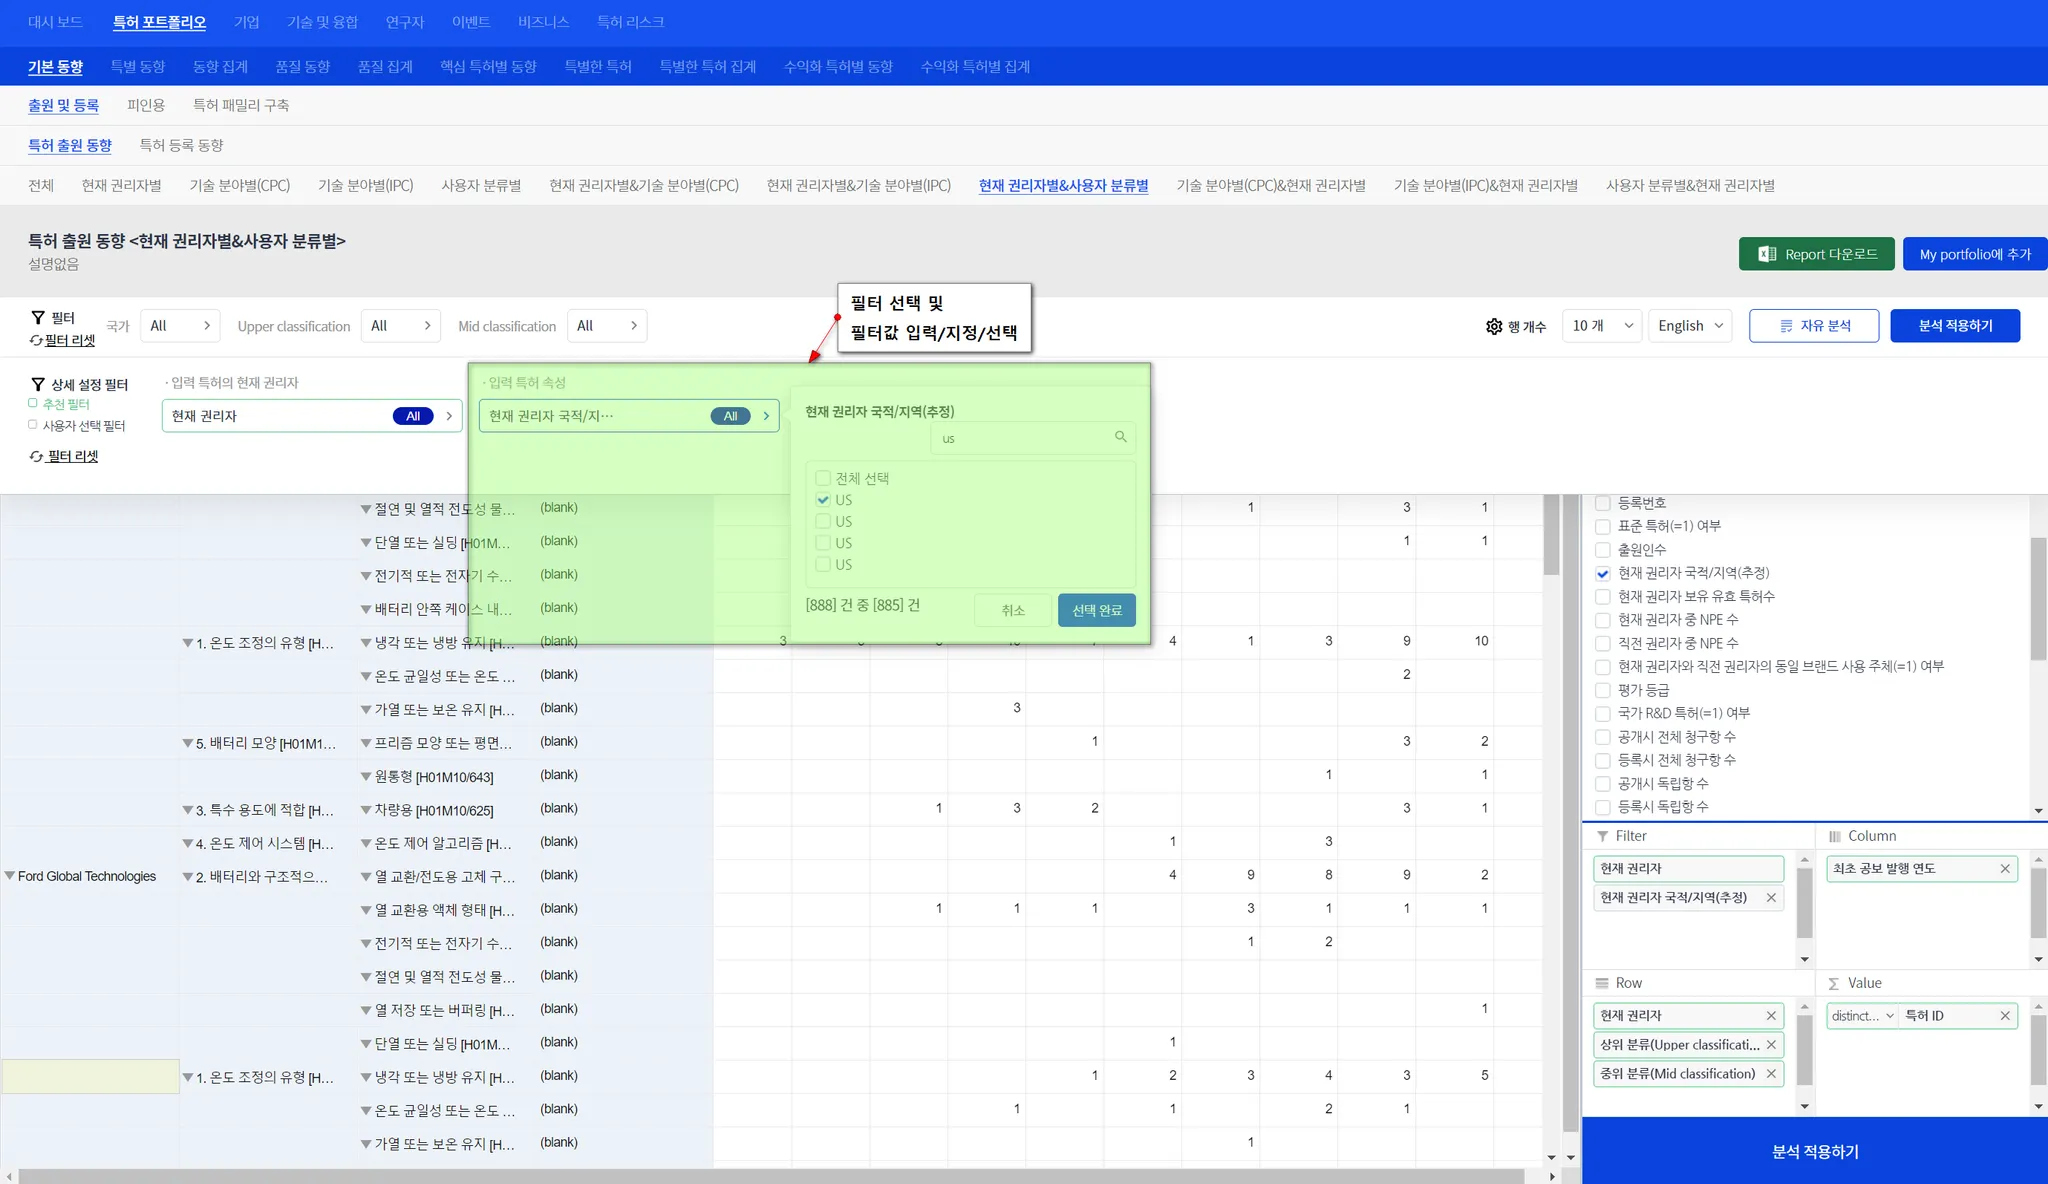Screen dimensions: 2048x1184
Task: Check the 전체 선택 checkbox
Action: point(823,478)
